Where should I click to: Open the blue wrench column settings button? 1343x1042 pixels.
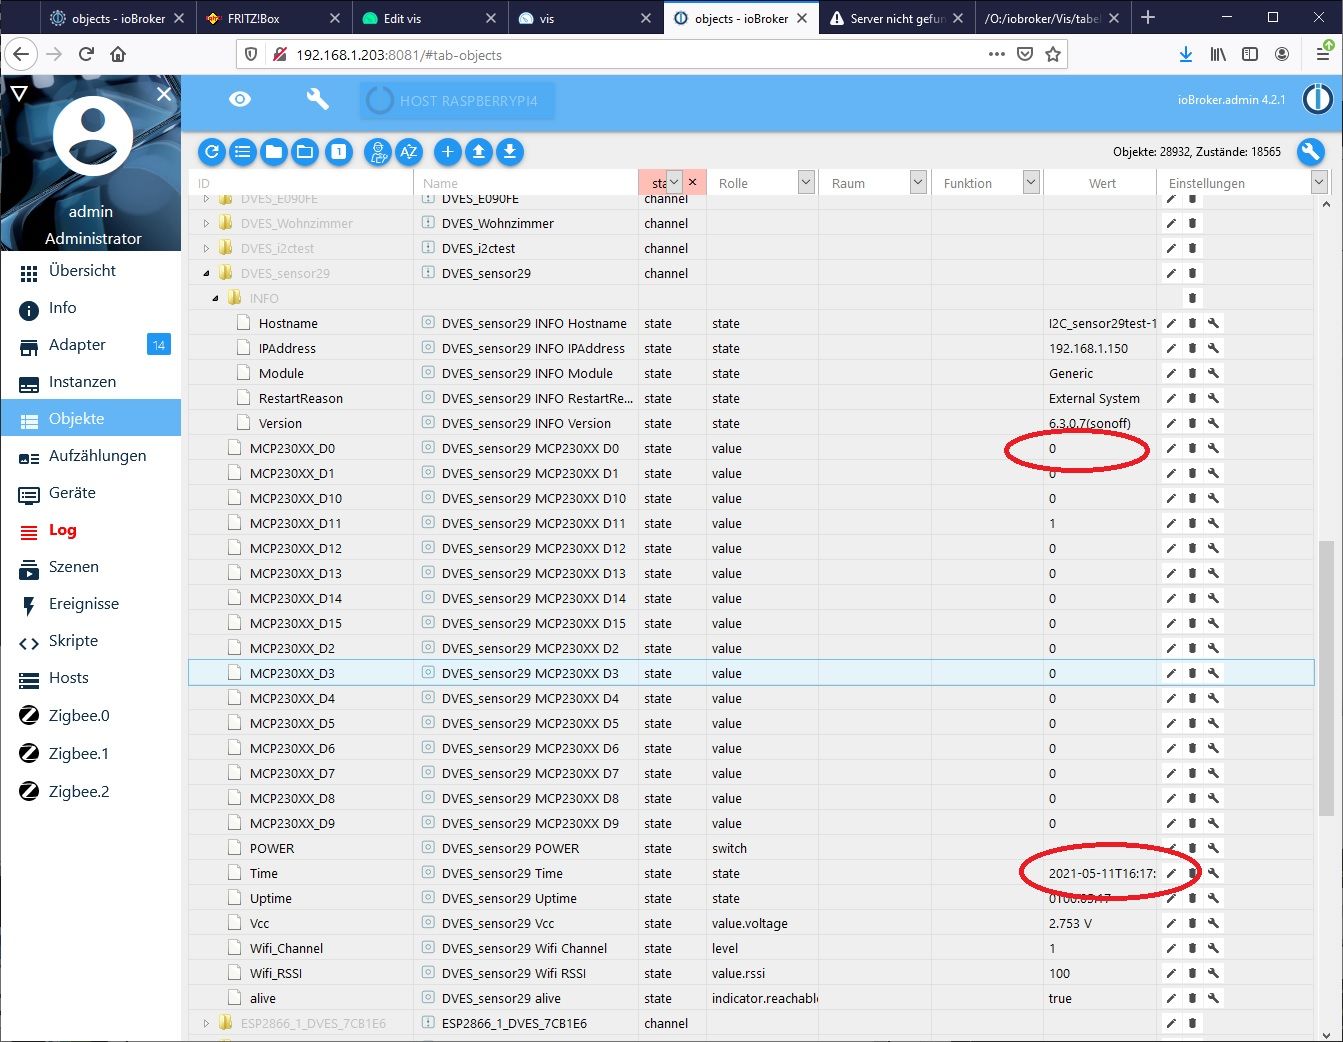(1310, 152)
